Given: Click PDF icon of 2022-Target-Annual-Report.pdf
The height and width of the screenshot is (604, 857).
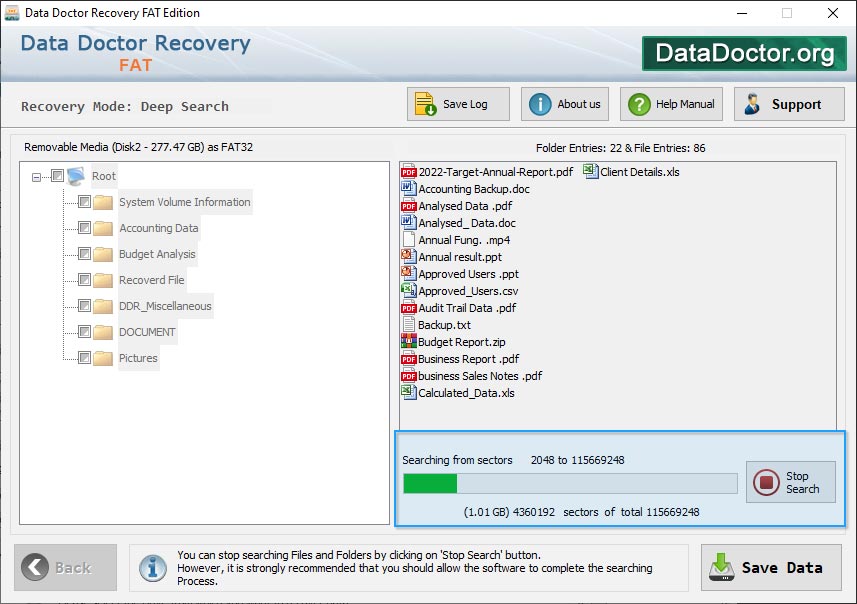Looking at the screenshot, I should coord(409,172).
